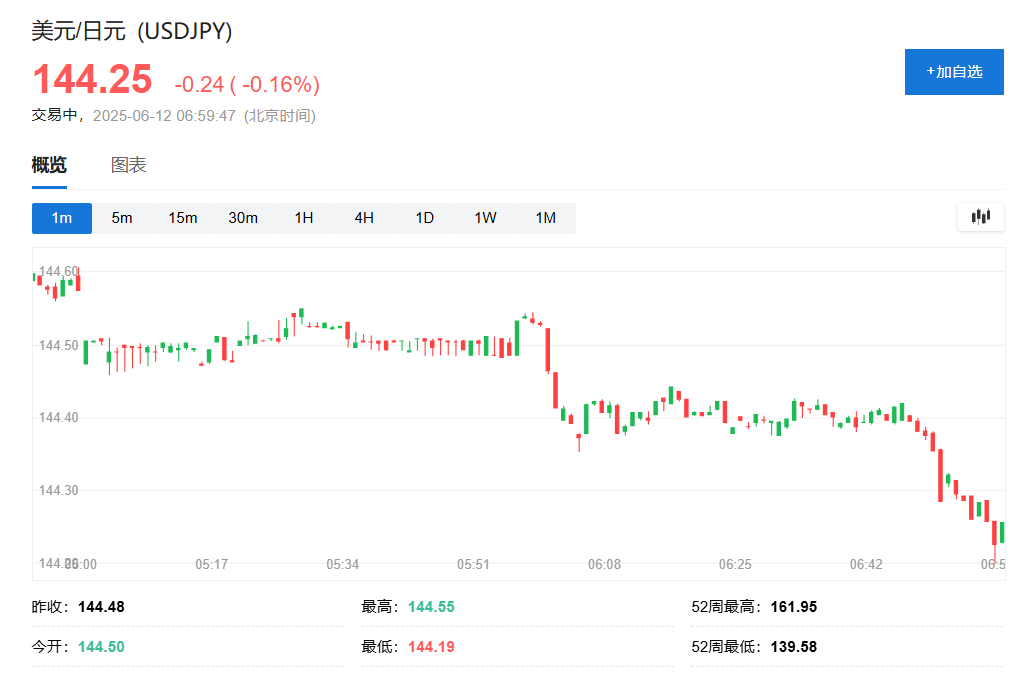Click the 昨收 value 144.48
The width and height of the screenshot is (1026, 678).
click(101, 607)
